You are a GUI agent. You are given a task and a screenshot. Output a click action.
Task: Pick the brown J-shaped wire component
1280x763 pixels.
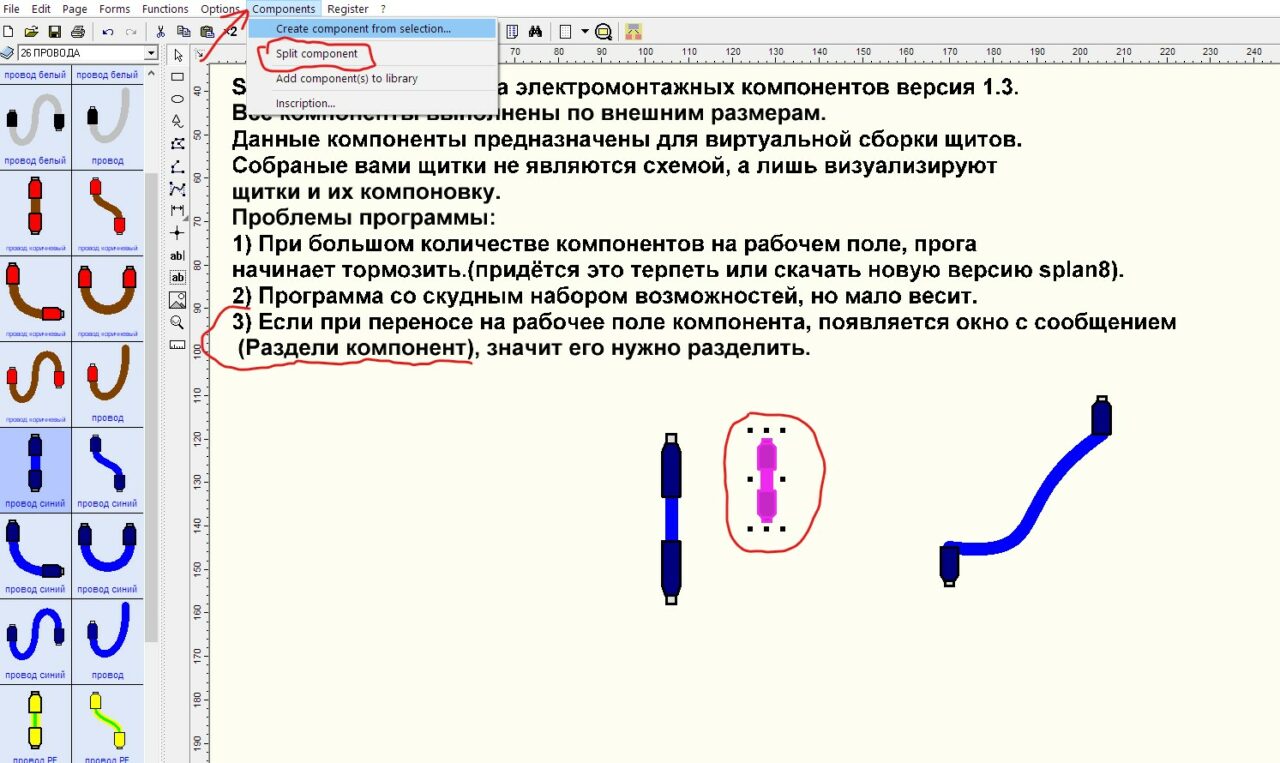pos(108,385)
